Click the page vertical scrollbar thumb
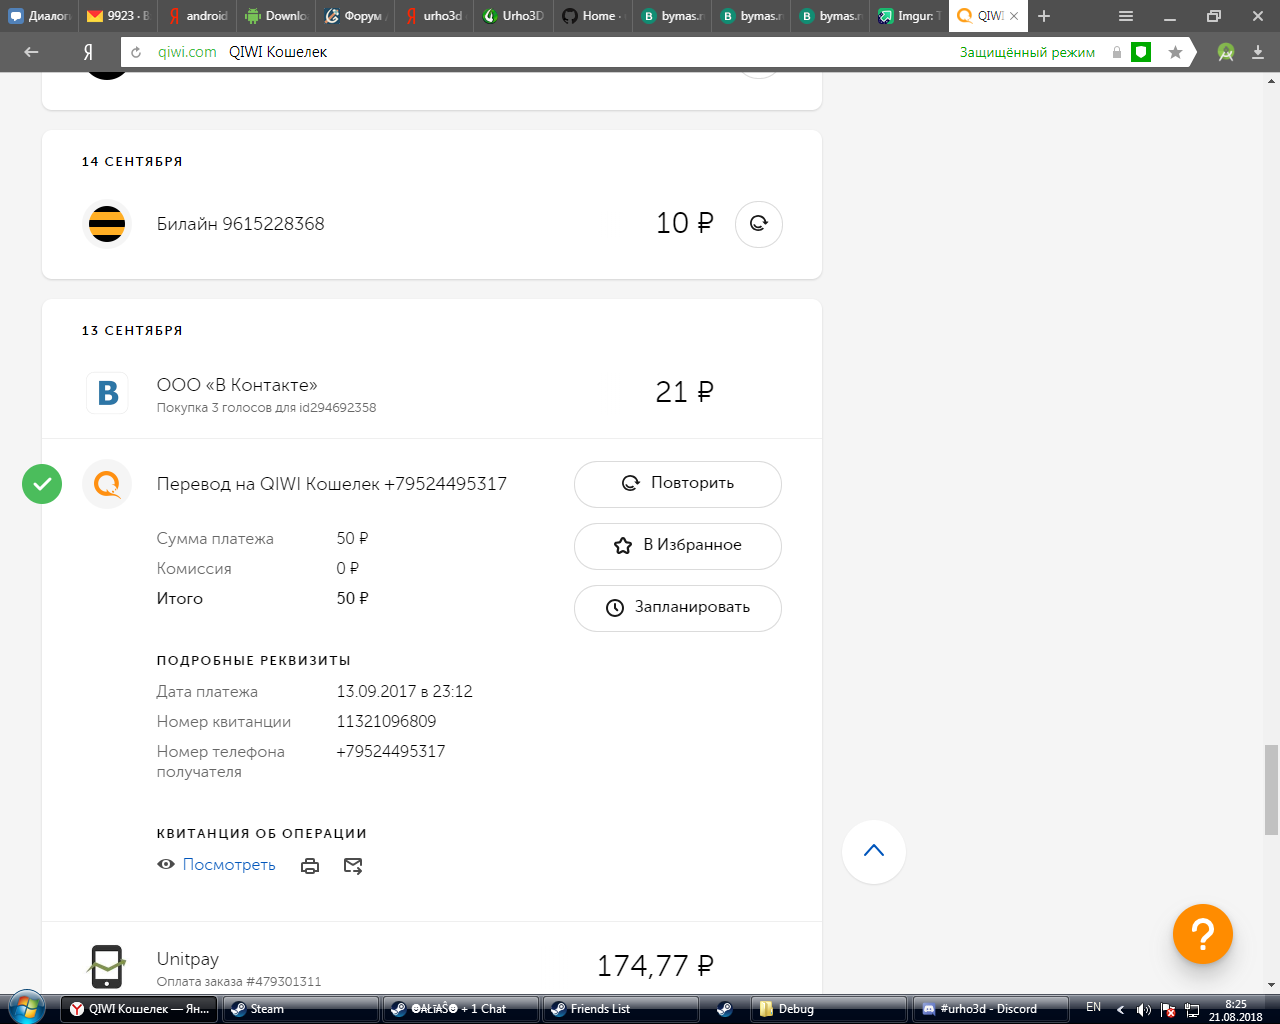Image resolution: width=1280 pixels, height=1024 pixels. pos(1271,788)
